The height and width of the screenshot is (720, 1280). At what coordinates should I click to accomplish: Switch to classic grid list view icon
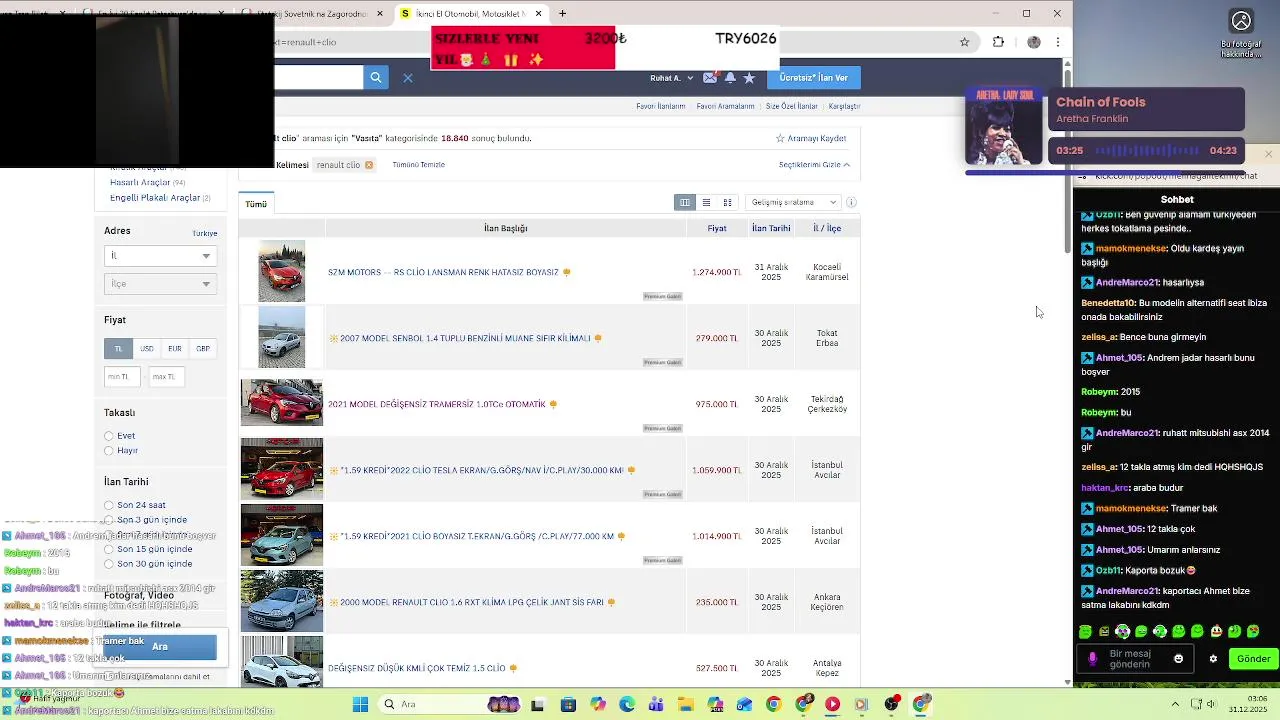pyautogui.click(x=685, y=202)
